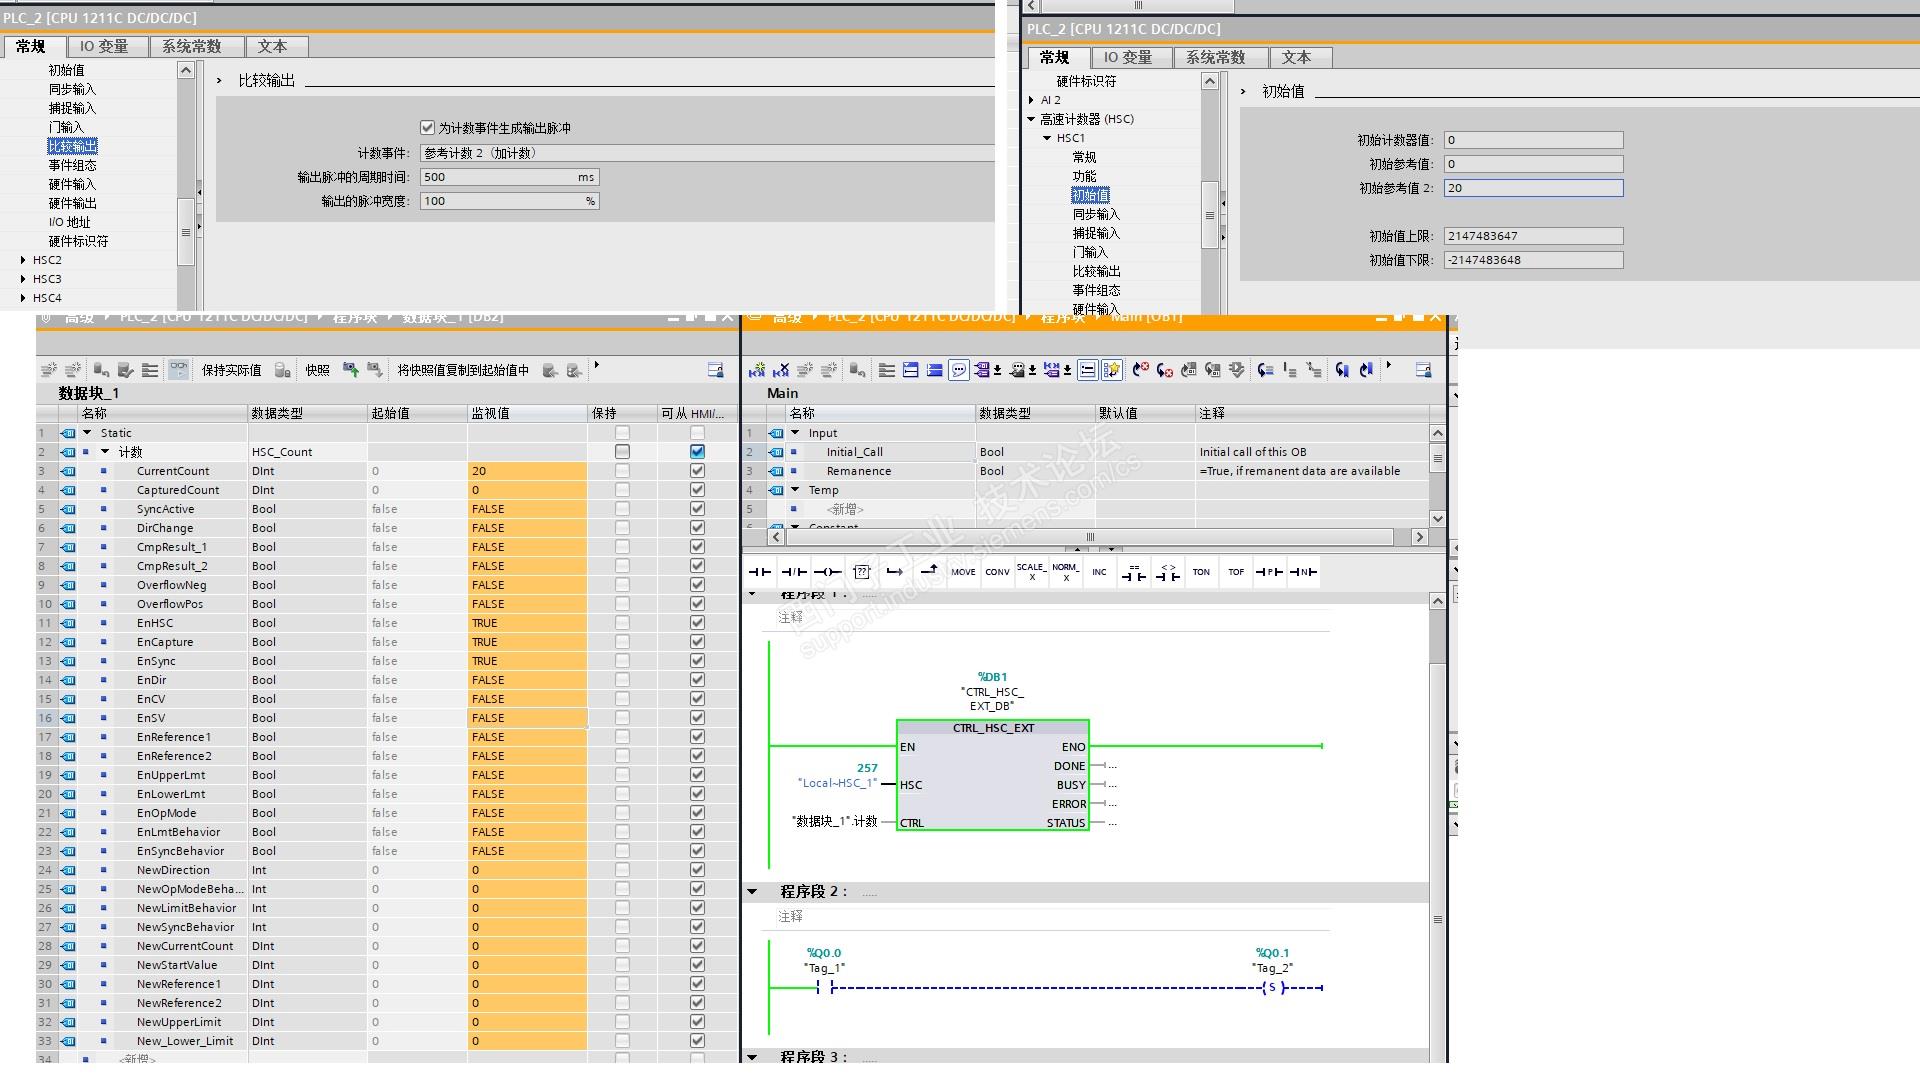The image size is (1920, 1080).
Task: Toggle generate output pulse for counter event checkbox
Action: click(x=428, y=128)
